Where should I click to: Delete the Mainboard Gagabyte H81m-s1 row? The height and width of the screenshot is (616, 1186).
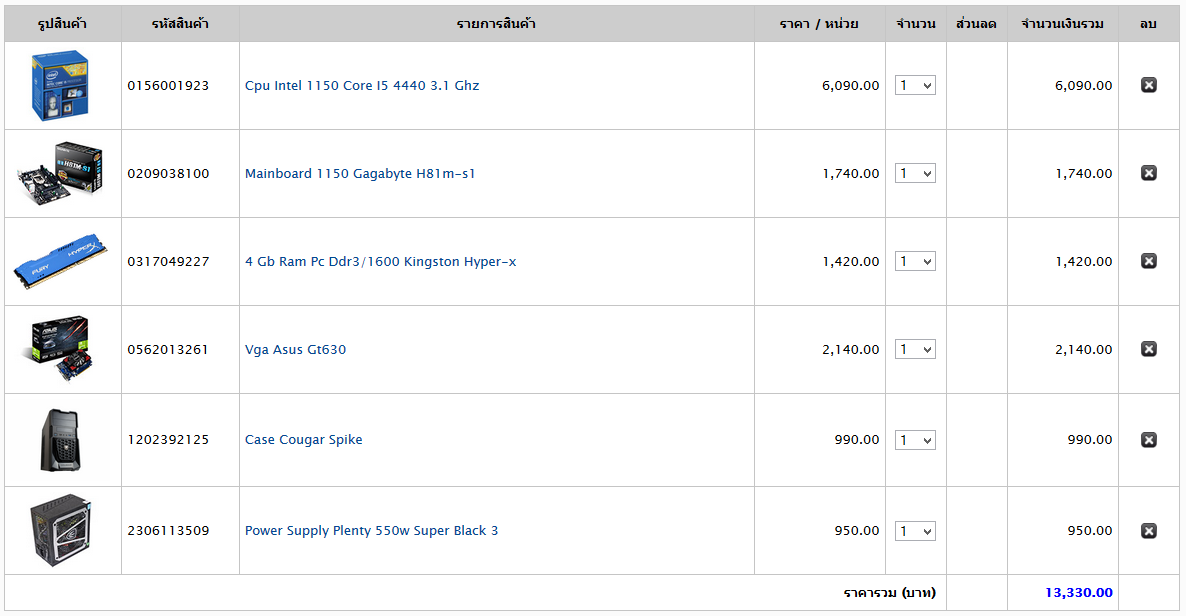tap(1149, 173)
